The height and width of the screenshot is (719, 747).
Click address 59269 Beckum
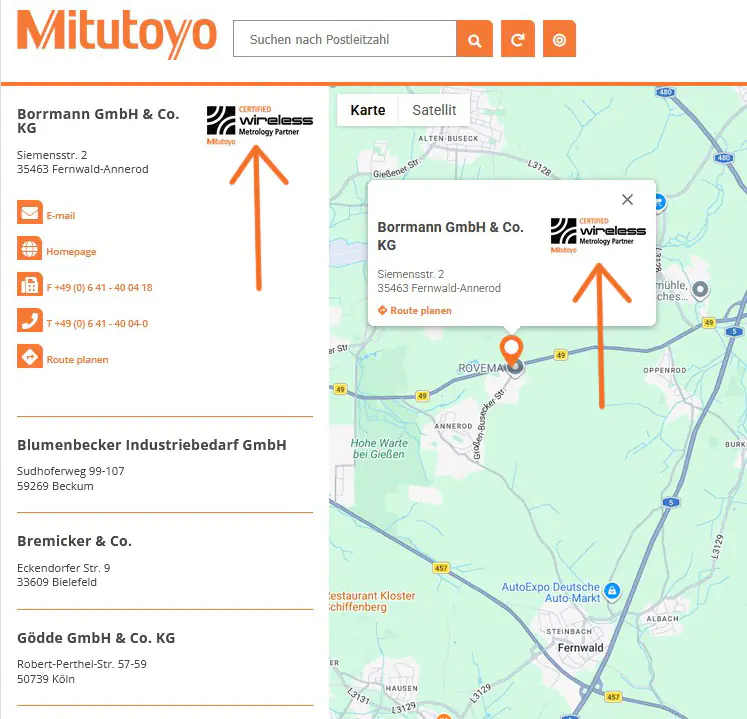[x=55, y=486]
